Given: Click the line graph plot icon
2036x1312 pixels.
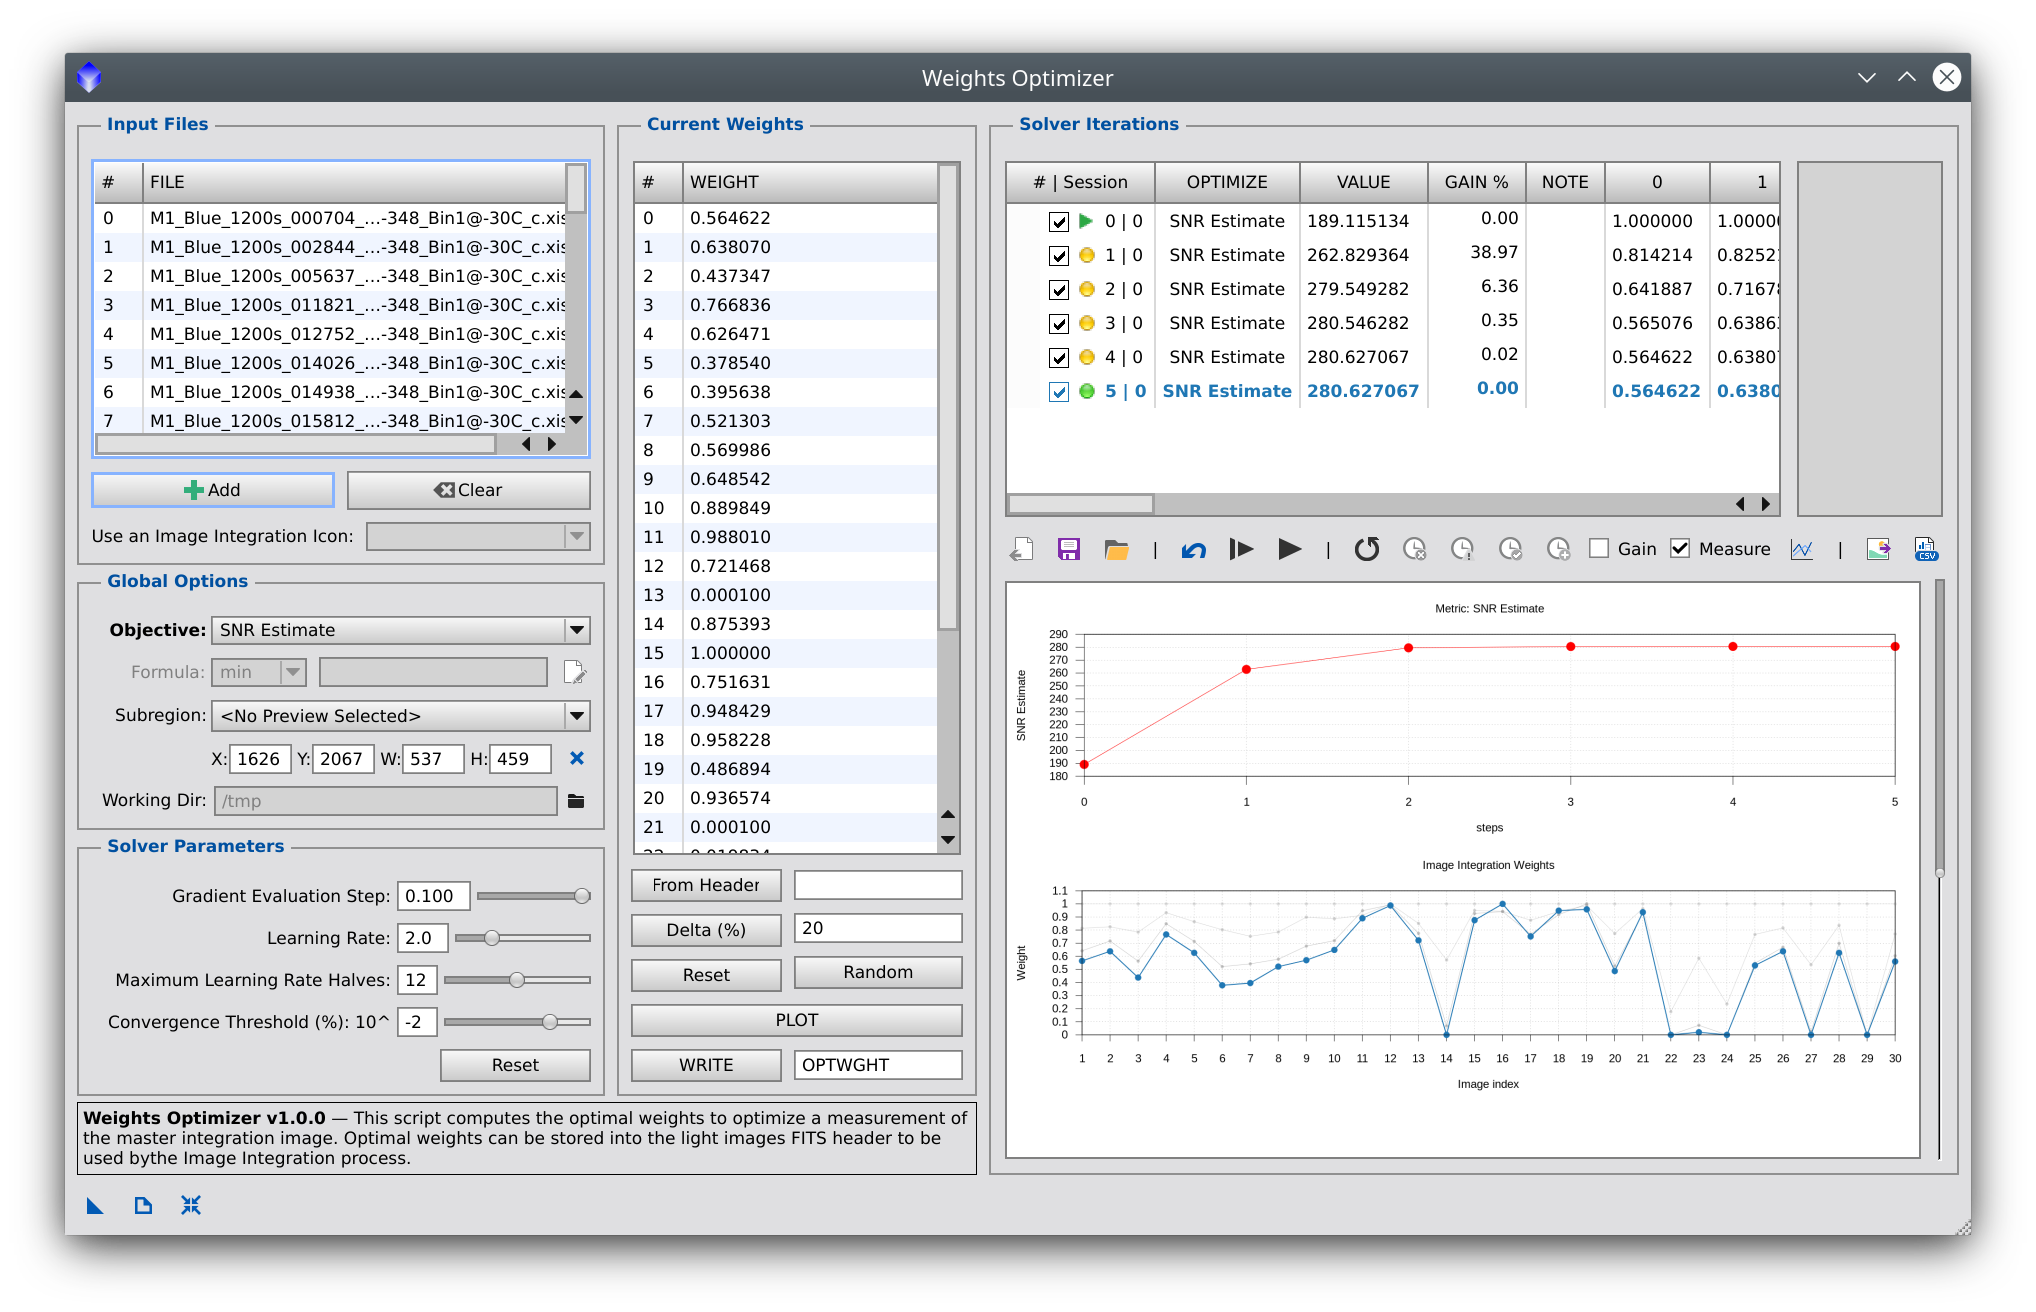Looking at the screenshot, I should [1802, 549].
